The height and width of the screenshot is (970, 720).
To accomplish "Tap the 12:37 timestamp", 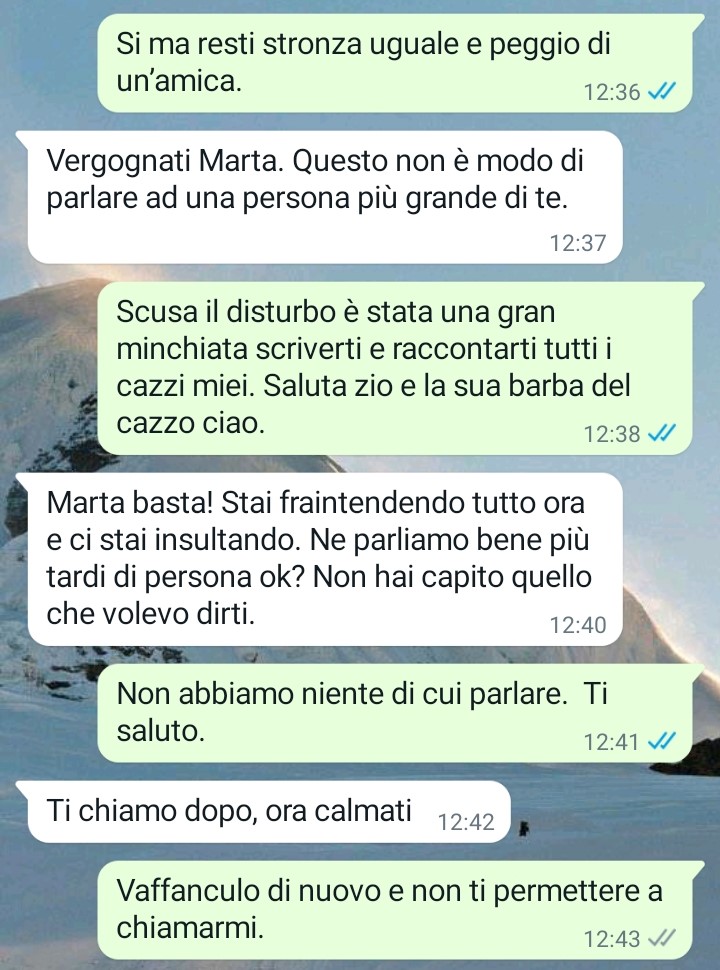I will coord(578,243).
